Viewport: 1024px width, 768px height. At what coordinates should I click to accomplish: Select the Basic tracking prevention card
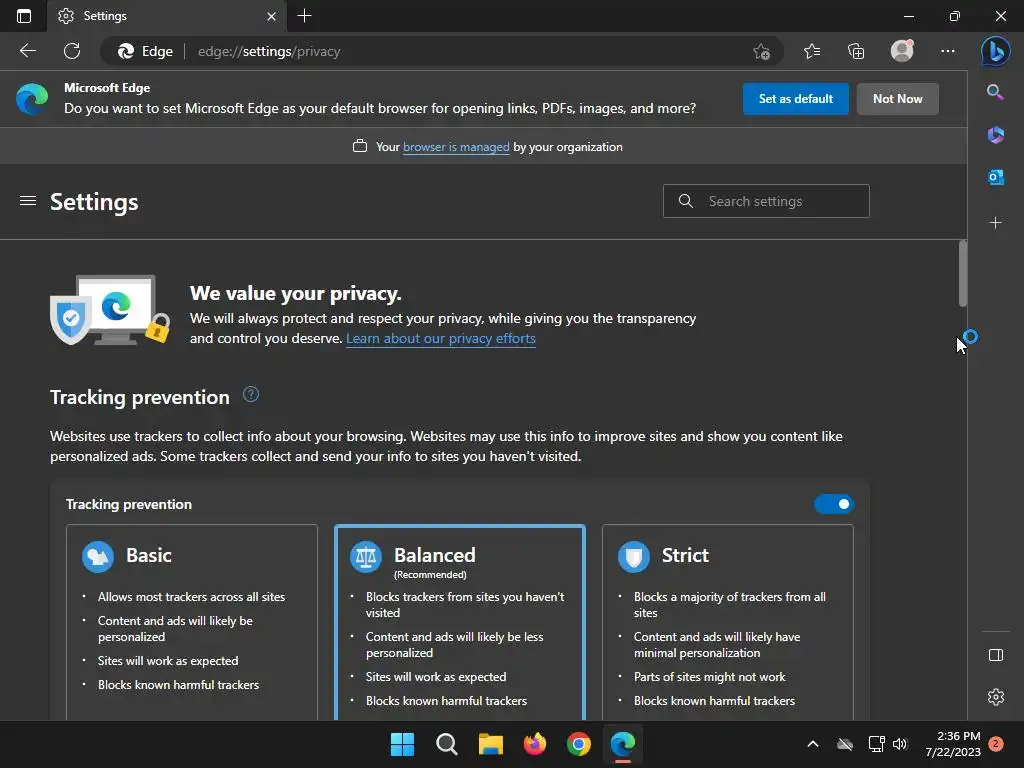(191, 622)
